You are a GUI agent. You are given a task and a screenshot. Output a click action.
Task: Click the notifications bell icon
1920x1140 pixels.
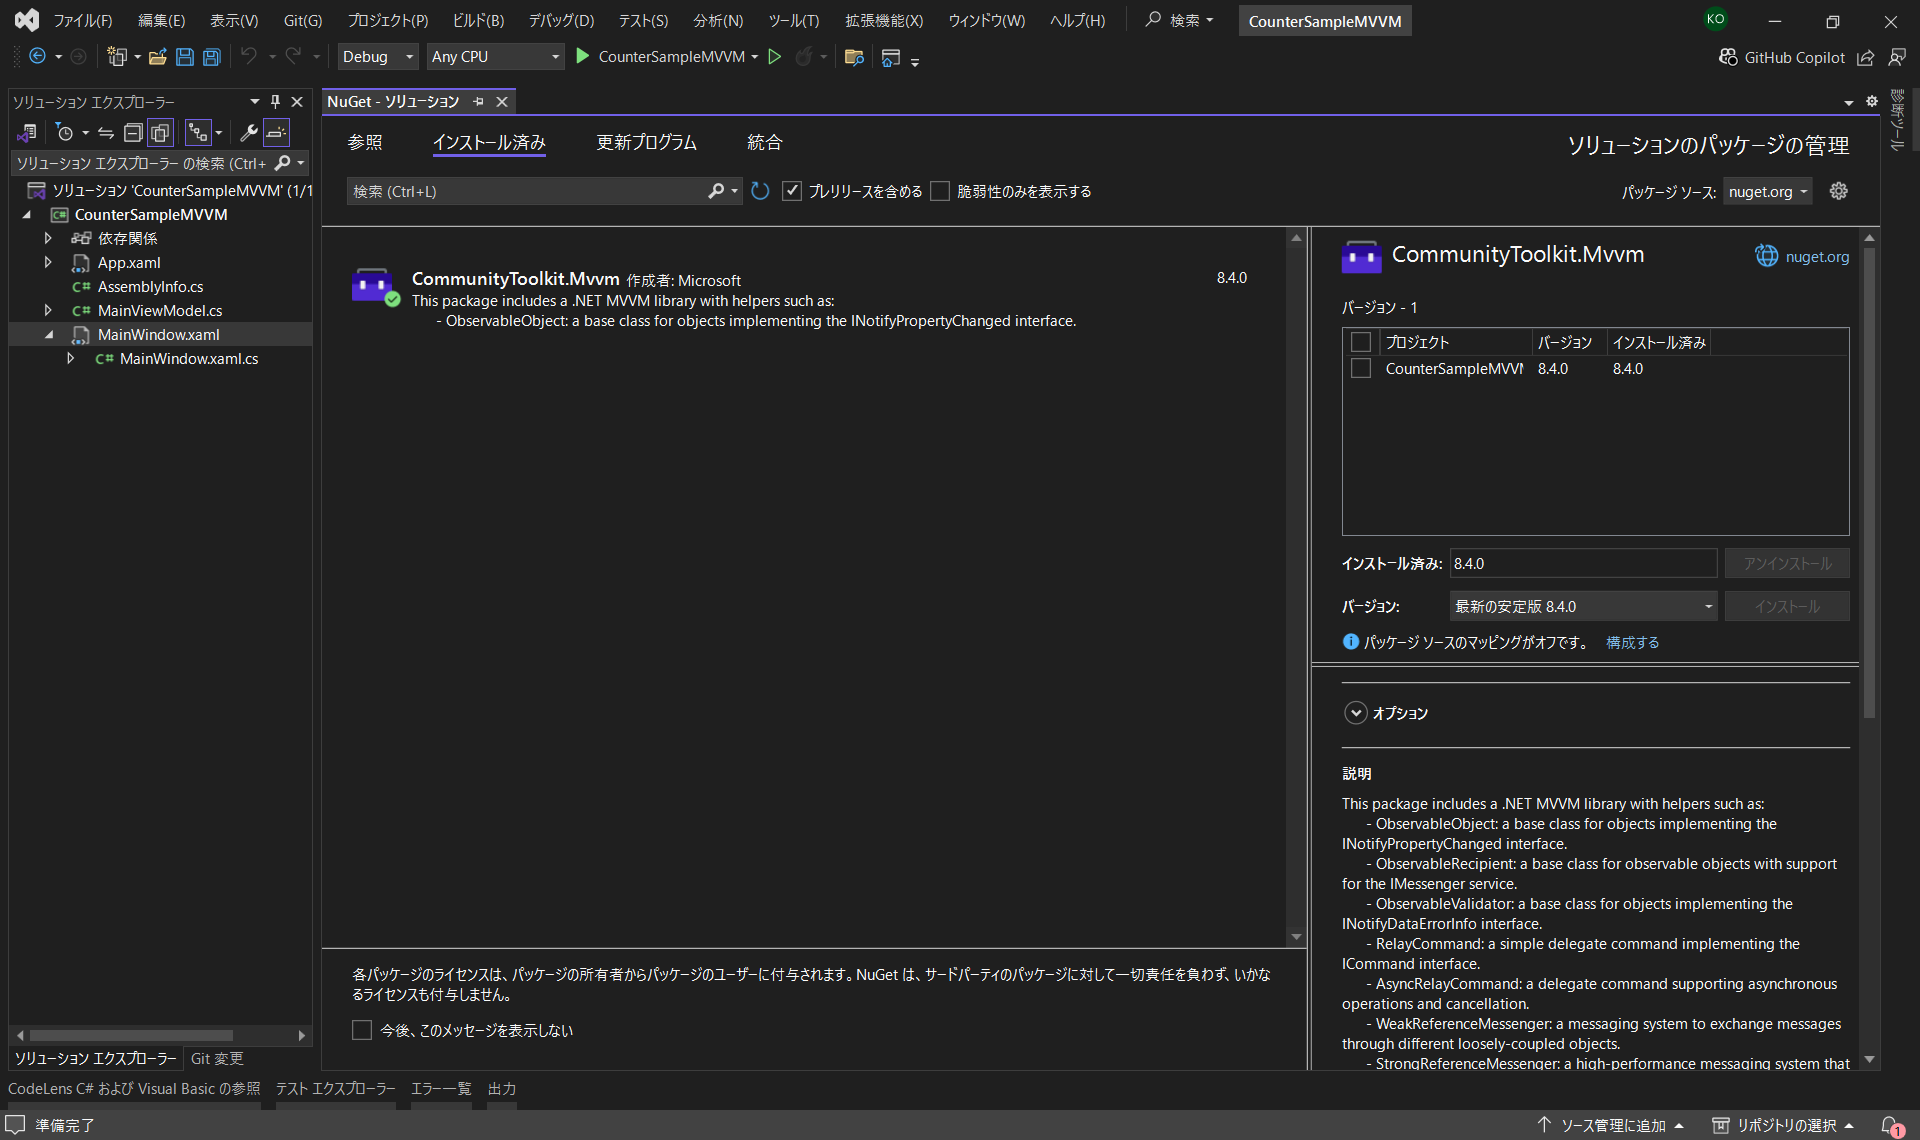(1890, 1125)
